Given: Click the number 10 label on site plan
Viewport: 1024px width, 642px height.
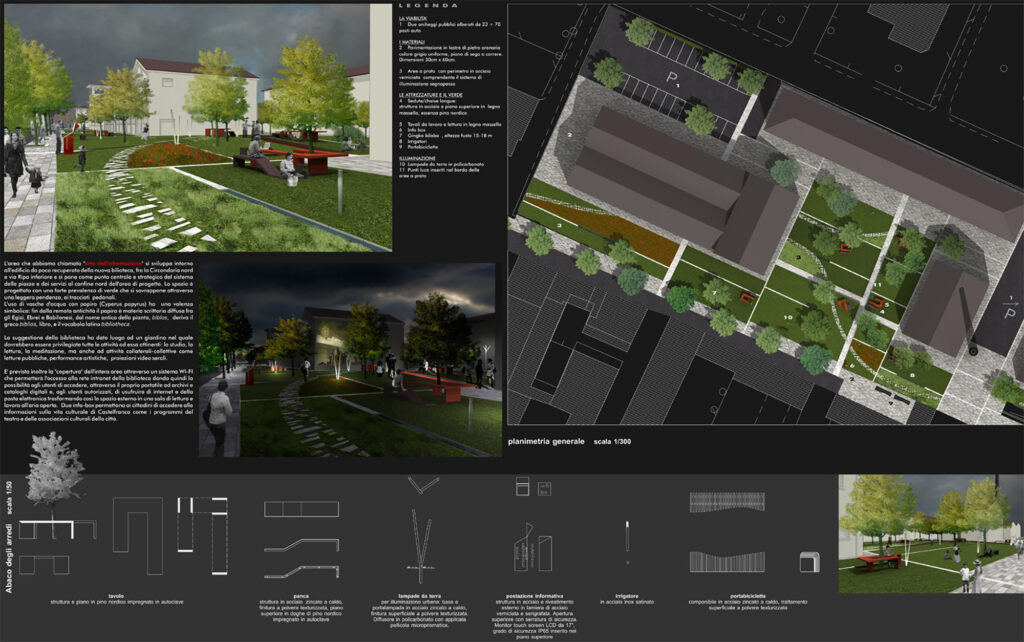Looking at the screenshot, I should (788, 317).
